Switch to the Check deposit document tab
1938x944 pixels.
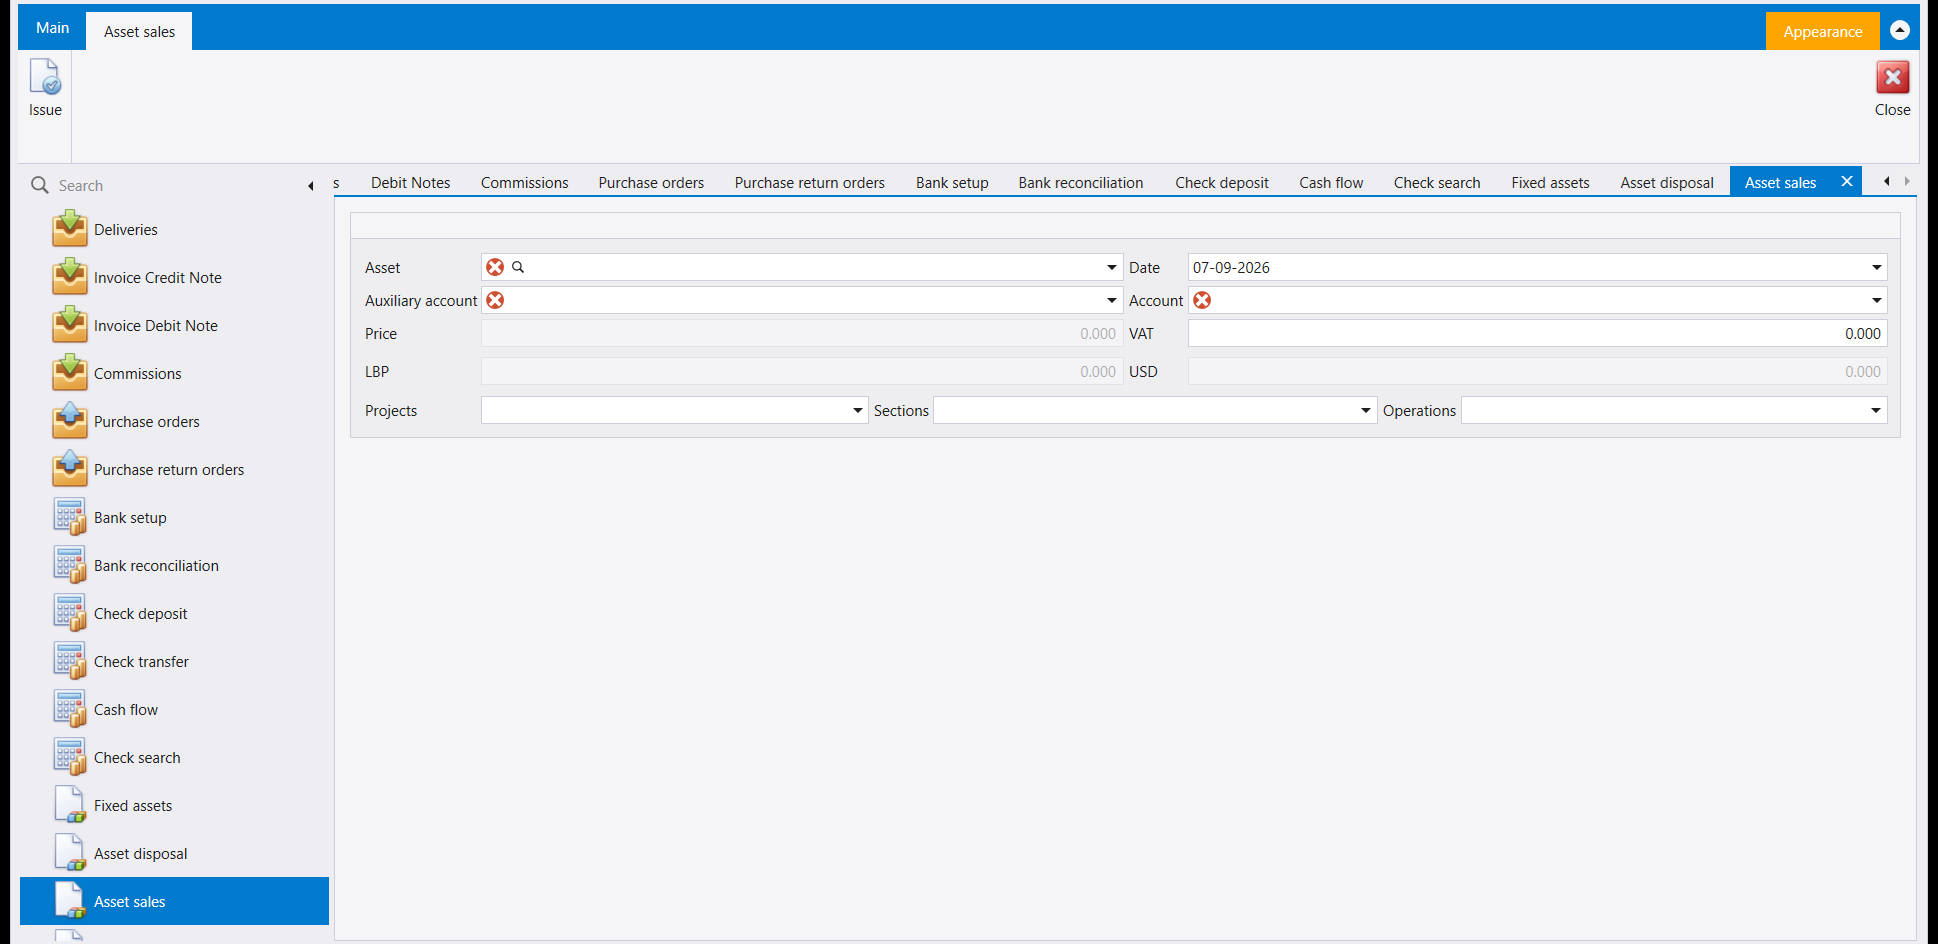click(x=1221, y=182)
